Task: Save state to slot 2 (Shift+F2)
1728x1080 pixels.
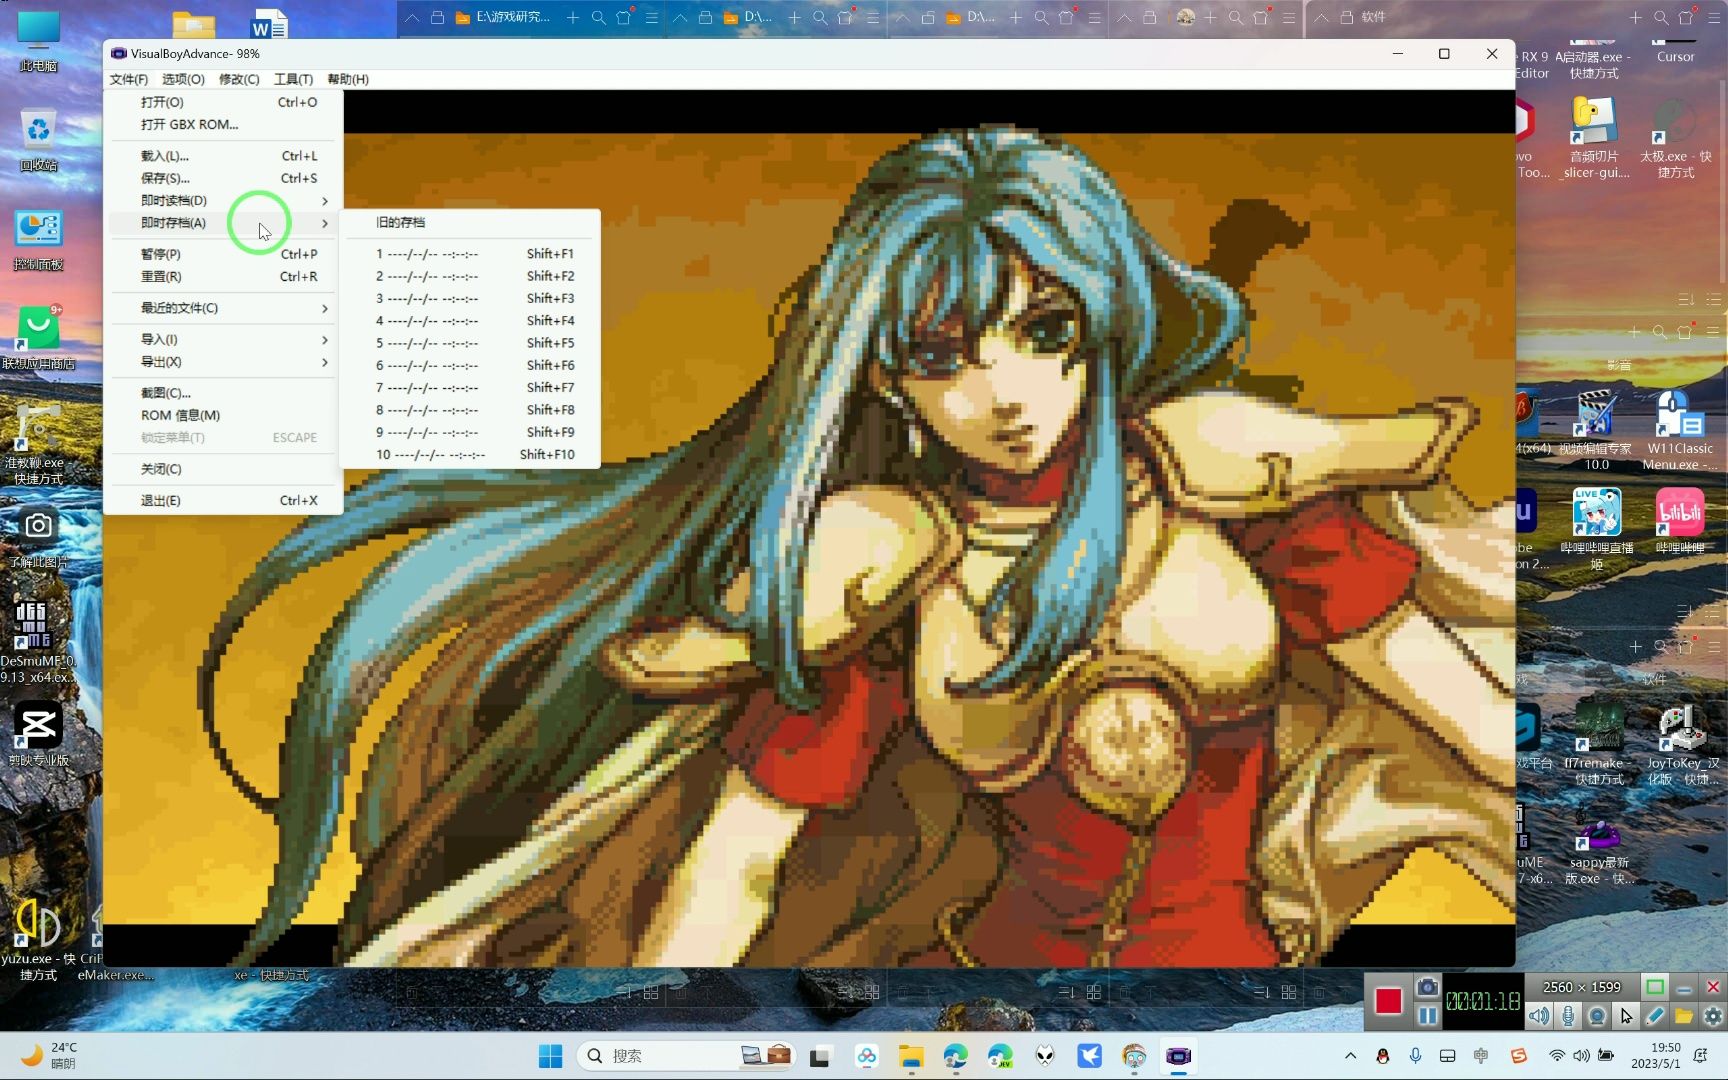Action: (x=470, y=276)
